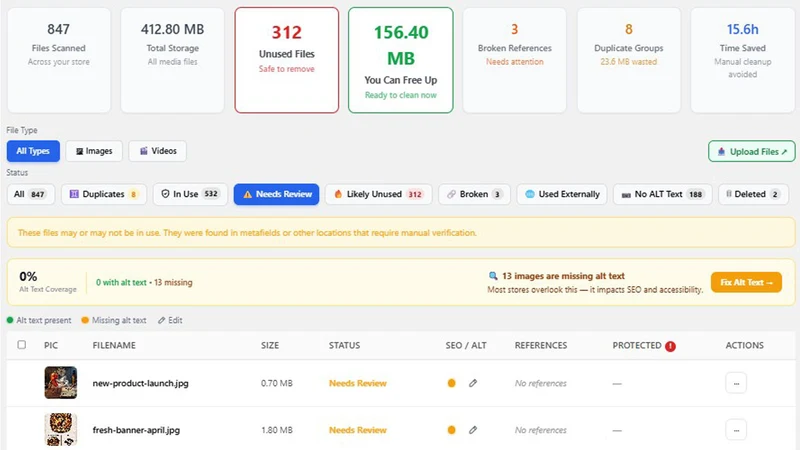This screenshot has height=450, width=800.
Task: Click the 1.80 MB size value
Action: tap(277, 430)
